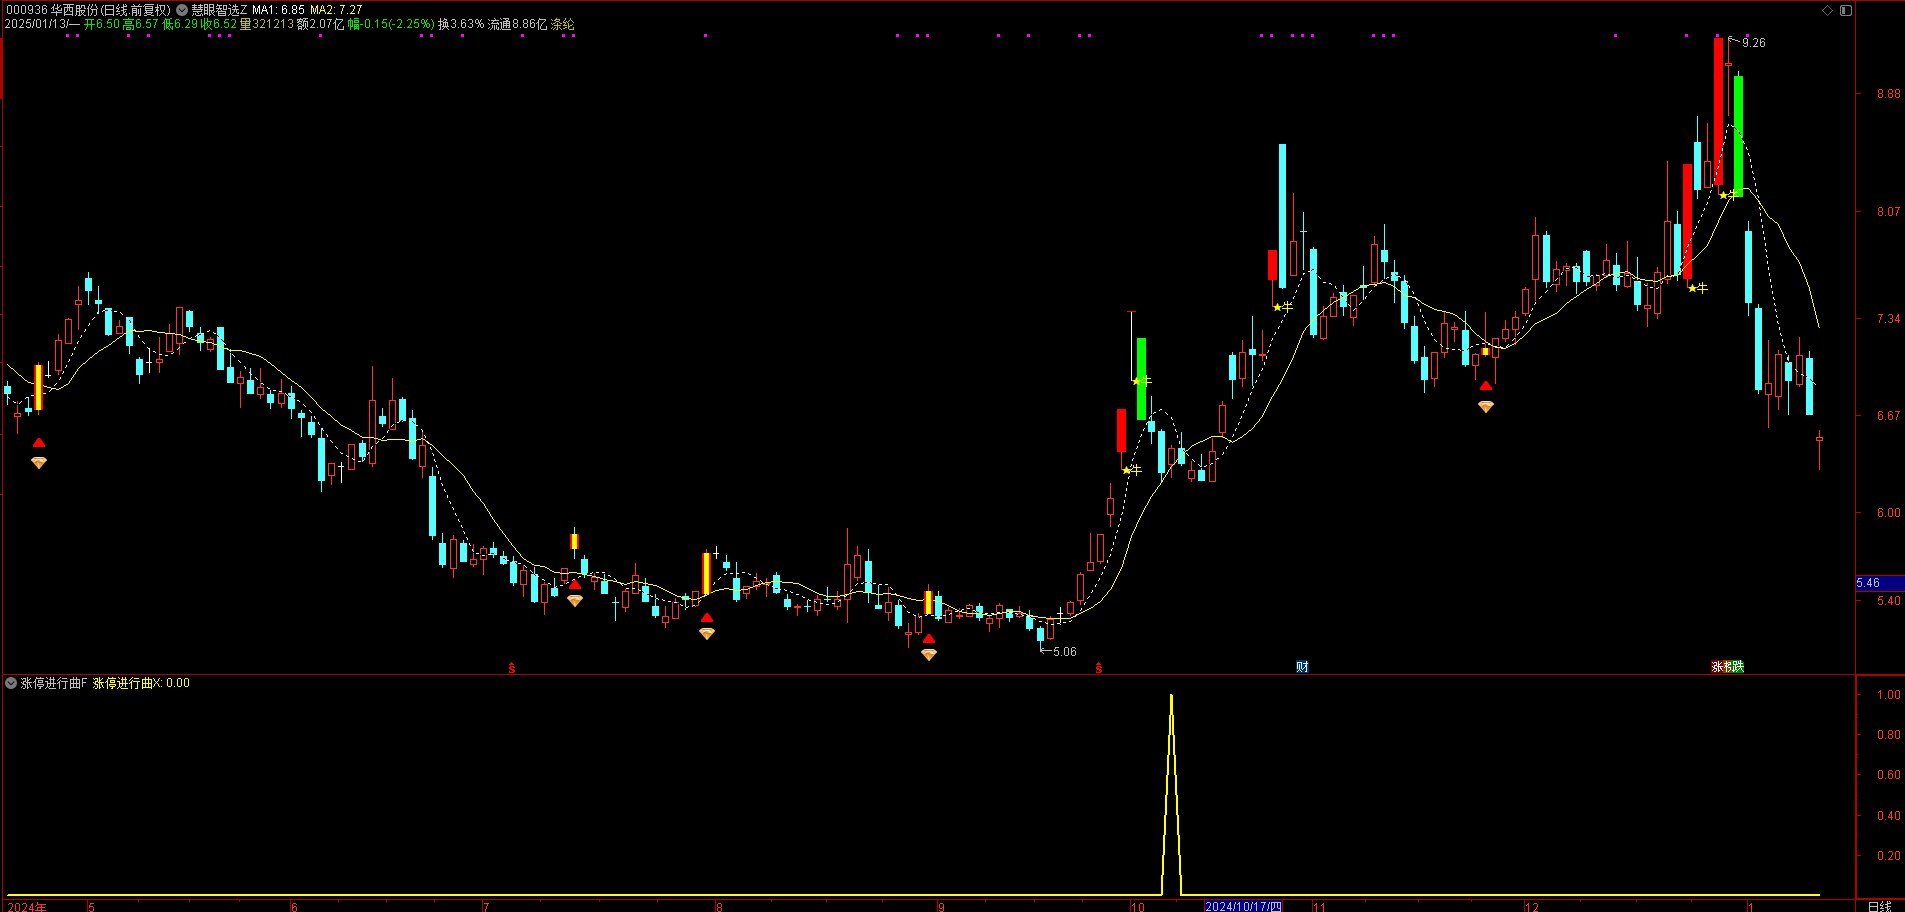This screenshot has width=1905, height=912.
Task: Click the 涨跌 marker icon near the bottom
Action: (x=1727, y=667)
